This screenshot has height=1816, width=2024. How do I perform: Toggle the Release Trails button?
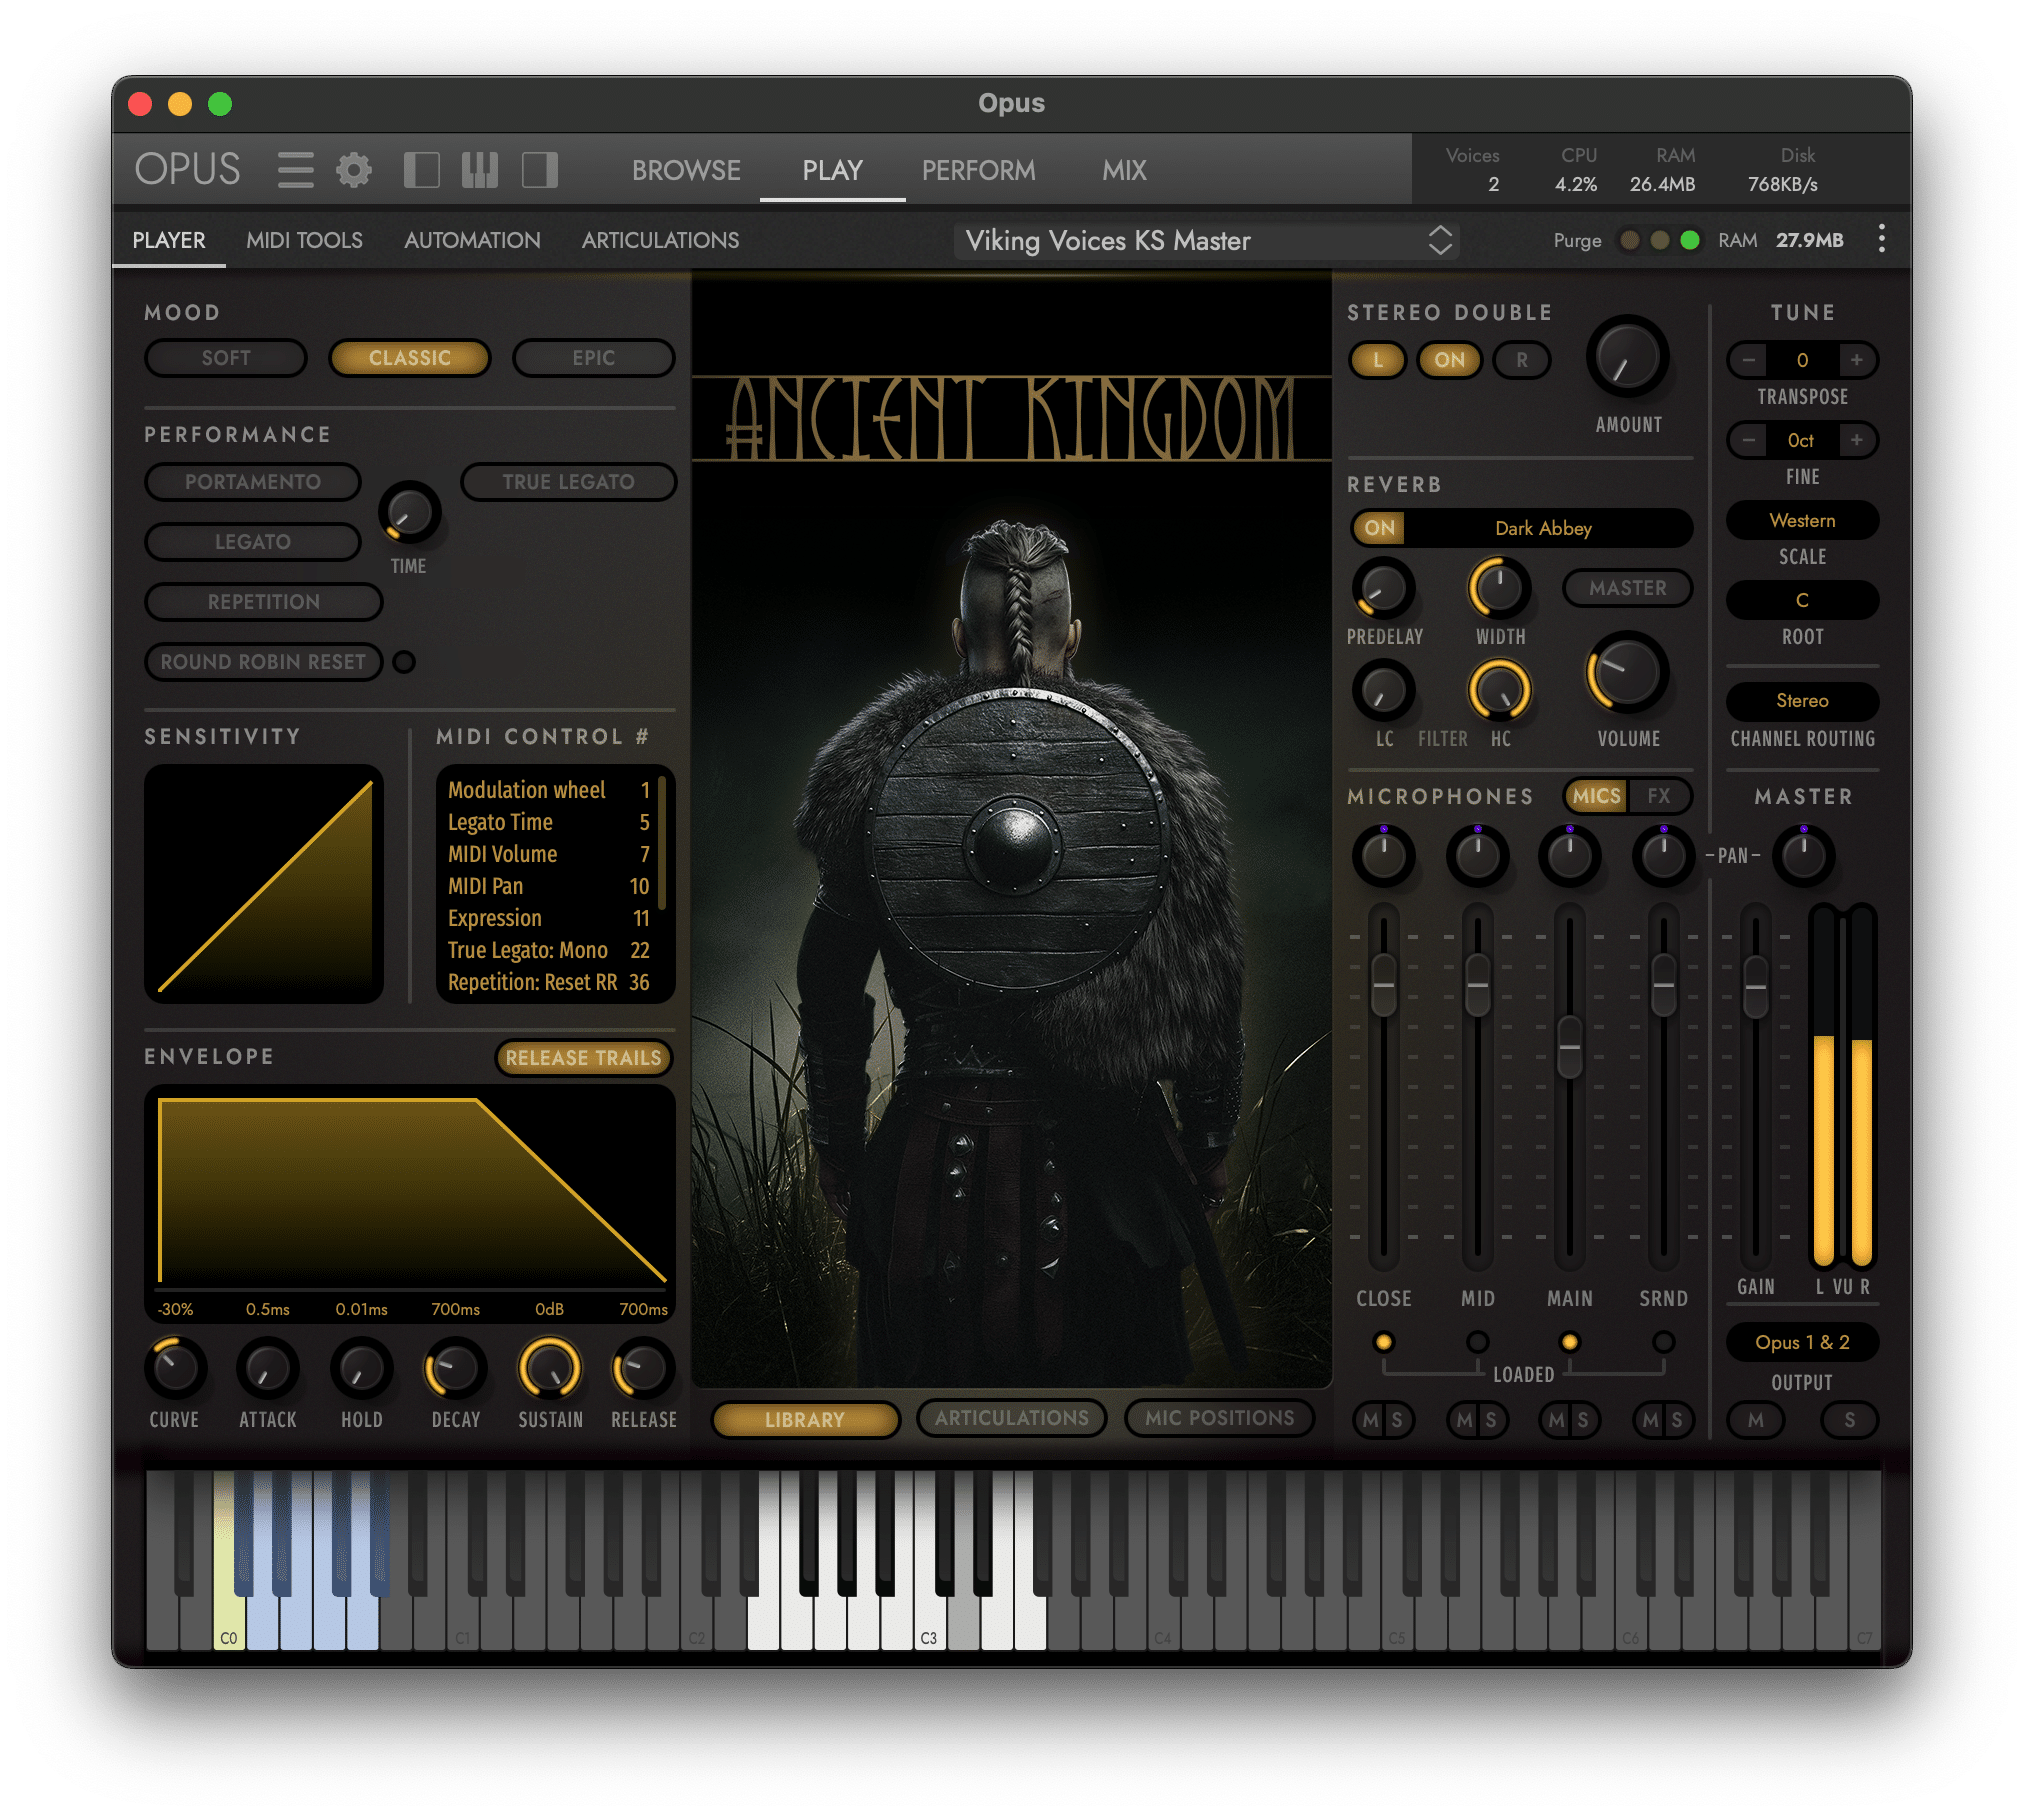(583, 1058)
